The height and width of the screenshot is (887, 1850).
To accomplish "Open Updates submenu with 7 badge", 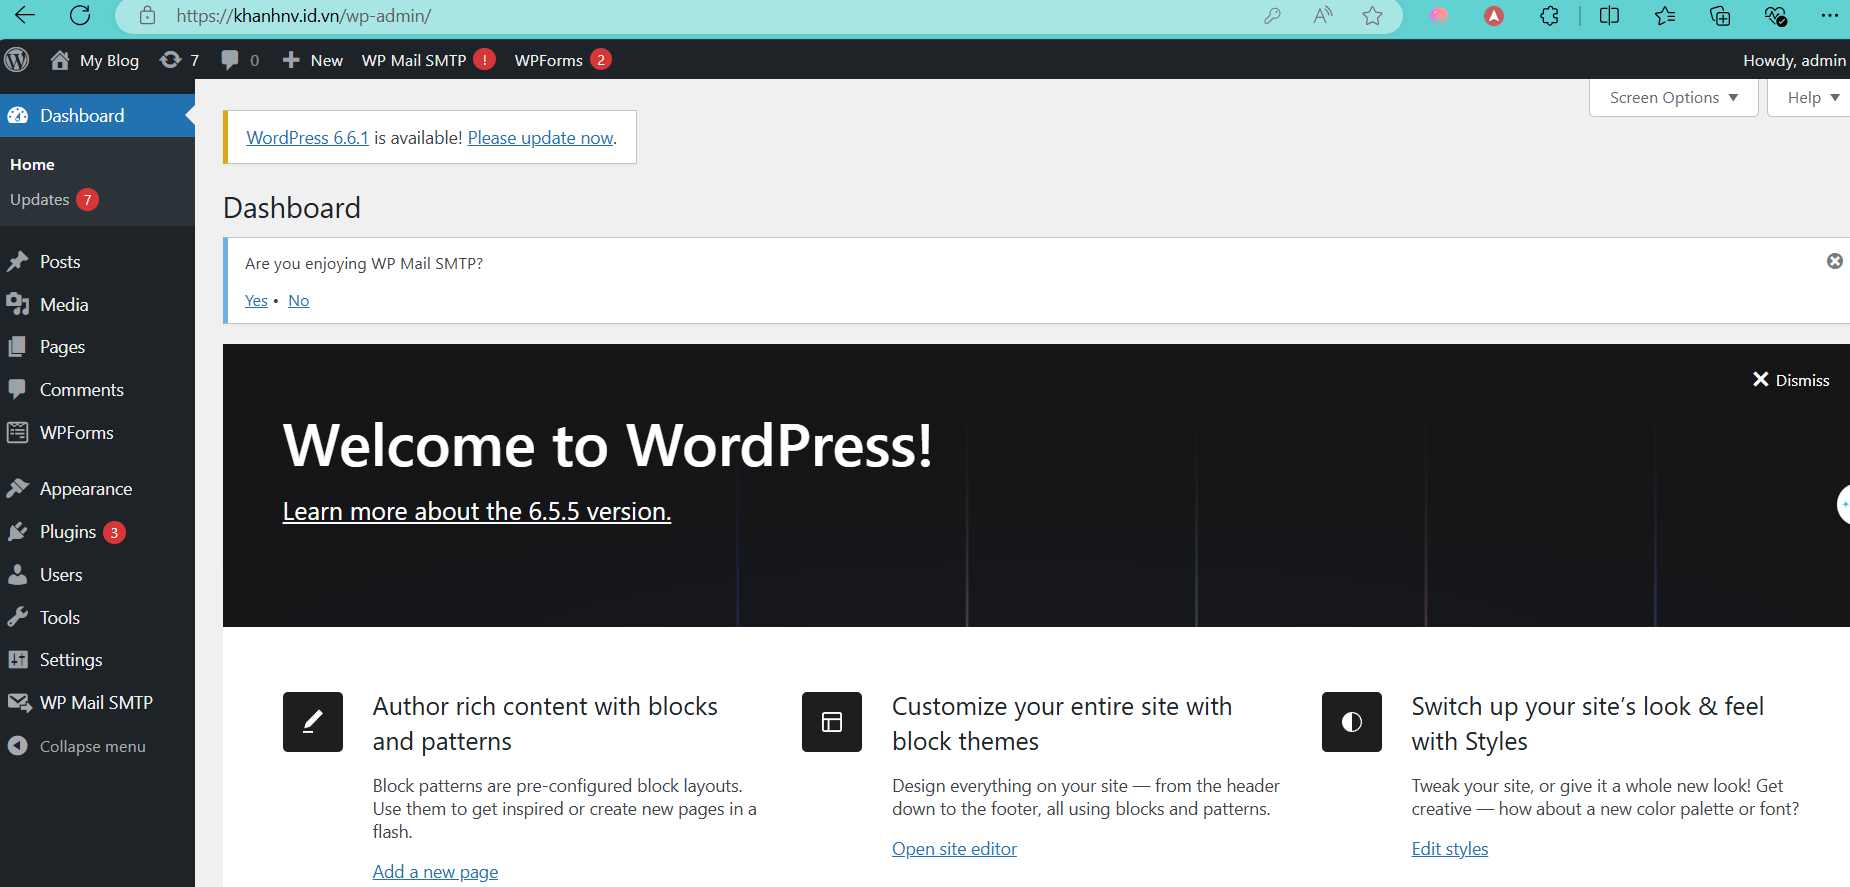I will pos(54,200).
